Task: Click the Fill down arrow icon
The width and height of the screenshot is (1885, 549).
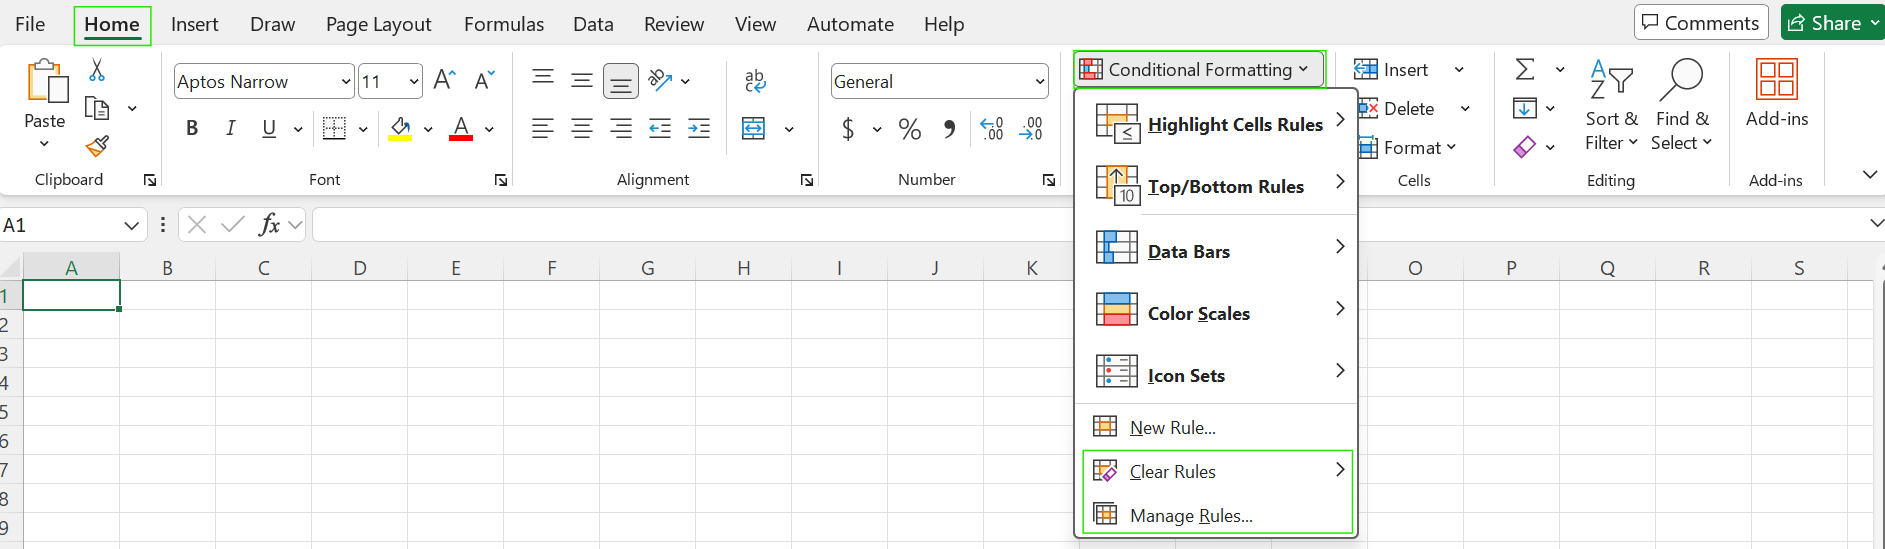Action: [x=1525, y=108]
